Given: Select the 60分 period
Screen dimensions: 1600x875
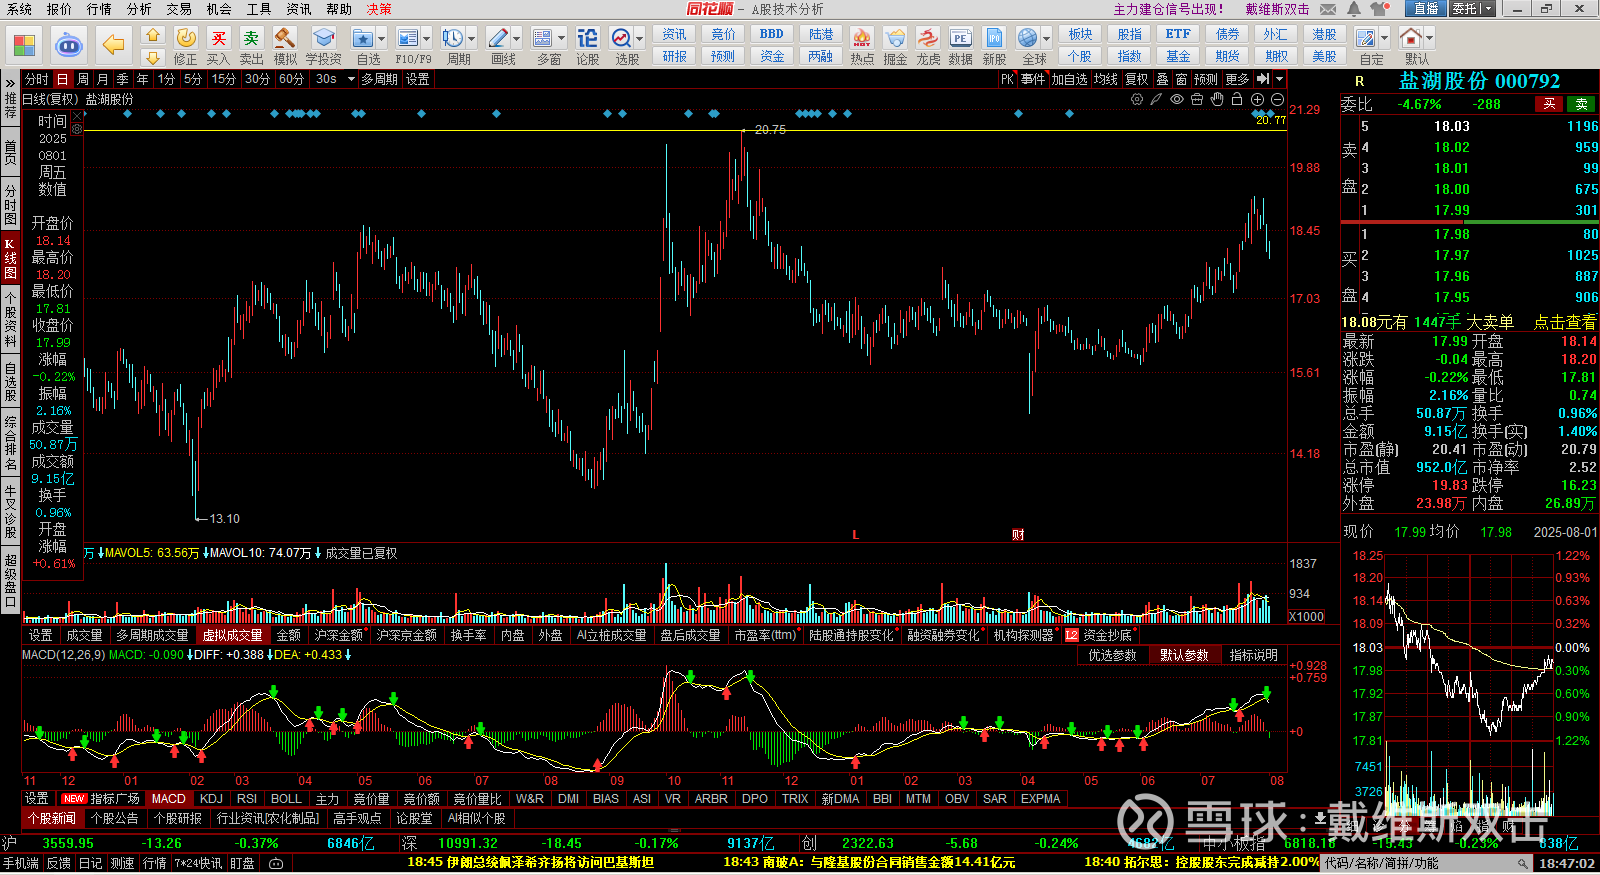Looking at the screenshot, I should point(291,79).
